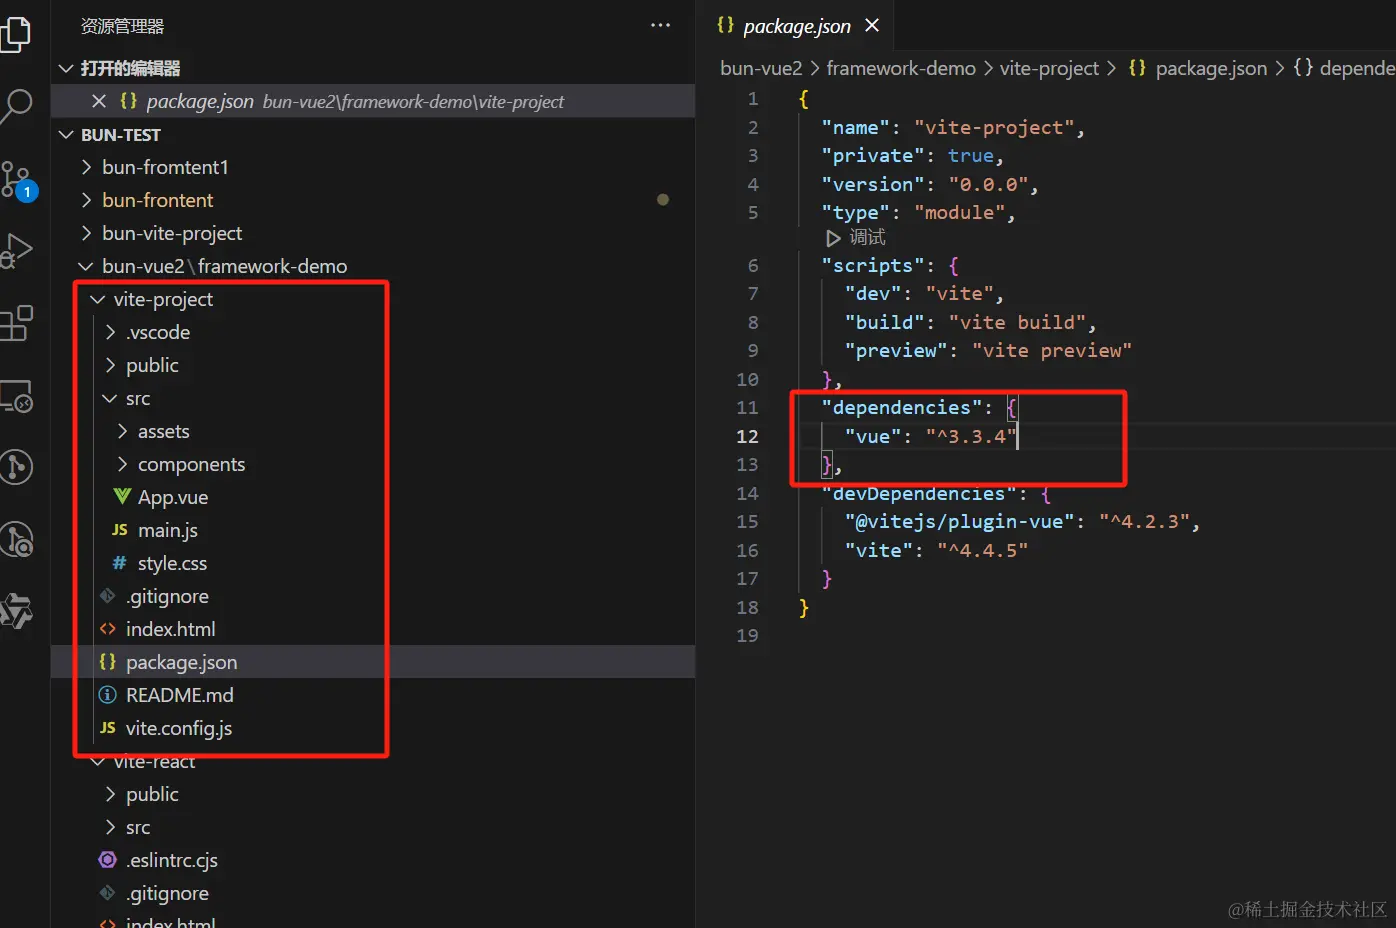
Task: Click the git icon beside vite-project .gitignore
Action: coord(107,596)
